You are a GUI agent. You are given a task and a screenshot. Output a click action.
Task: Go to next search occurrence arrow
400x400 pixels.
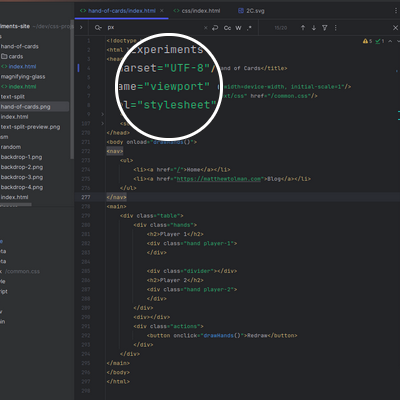click(314, 28)
